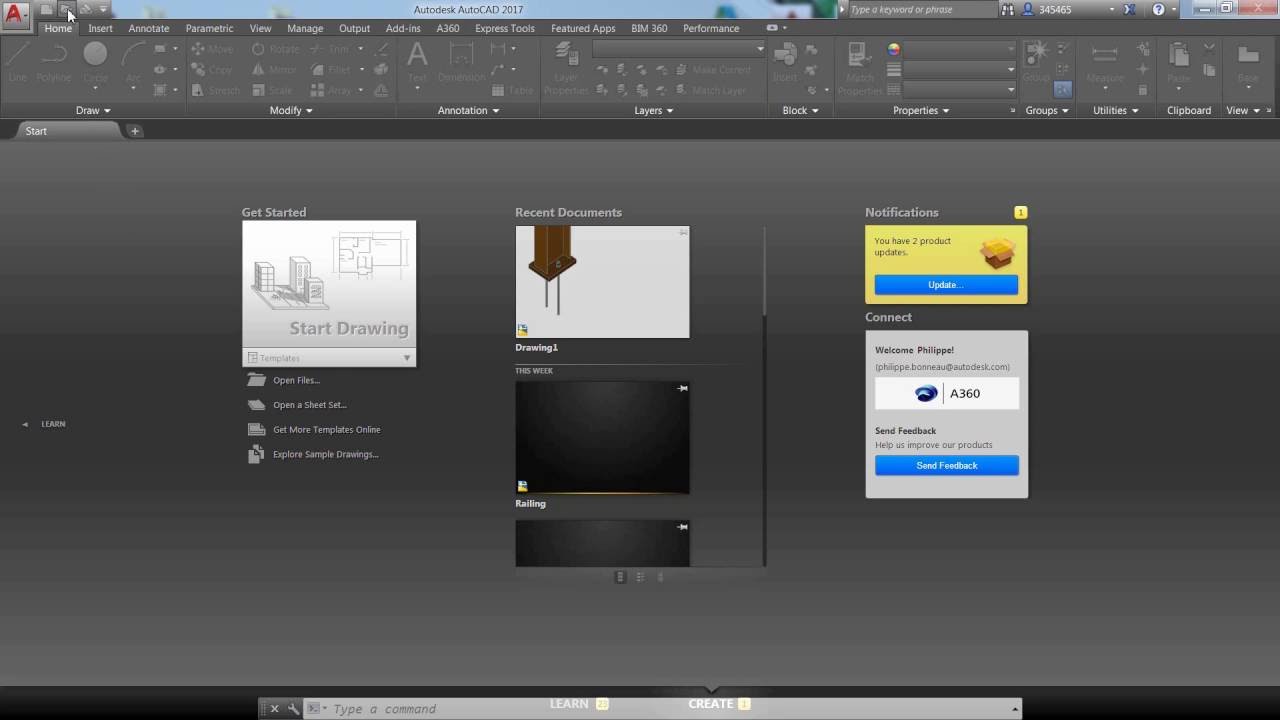
Task: Click Get More Templates Online link
Action: coord(326,429)
